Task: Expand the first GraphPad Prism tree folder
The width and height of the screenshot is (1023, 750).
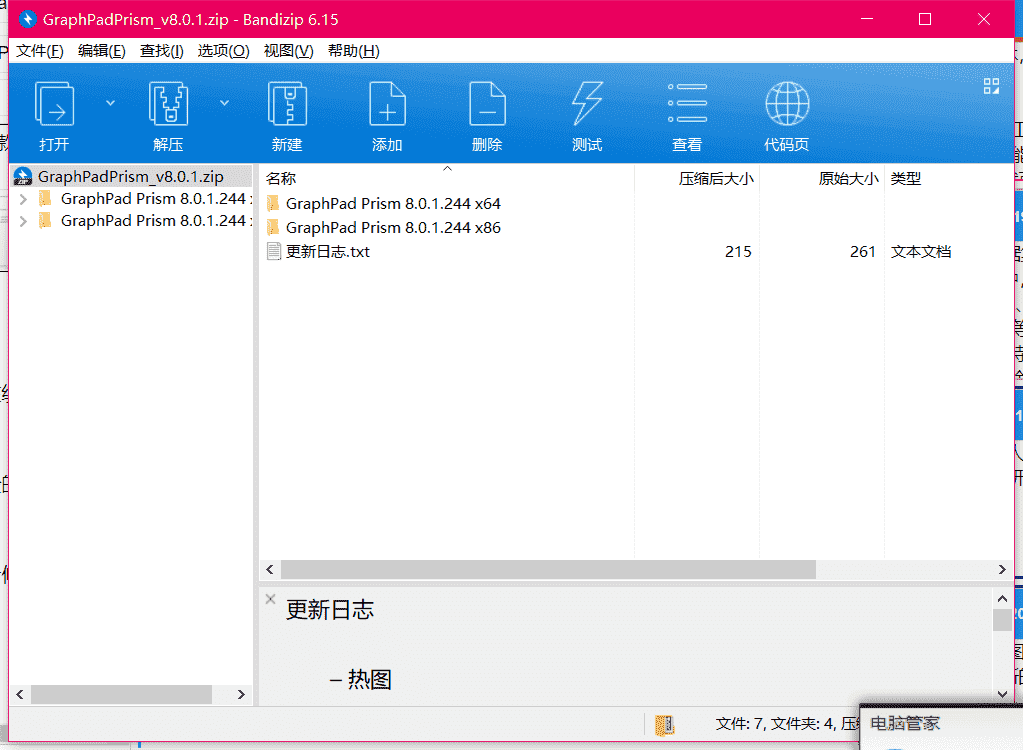Action: [x=23, y=199]
